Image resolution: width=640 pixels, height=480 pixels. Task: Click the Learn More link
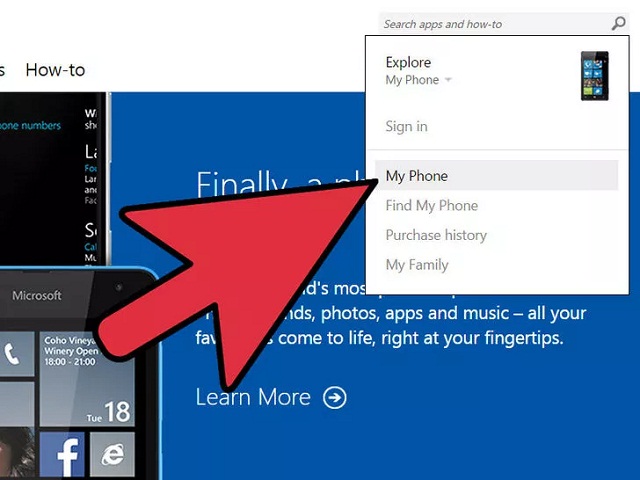253,397
